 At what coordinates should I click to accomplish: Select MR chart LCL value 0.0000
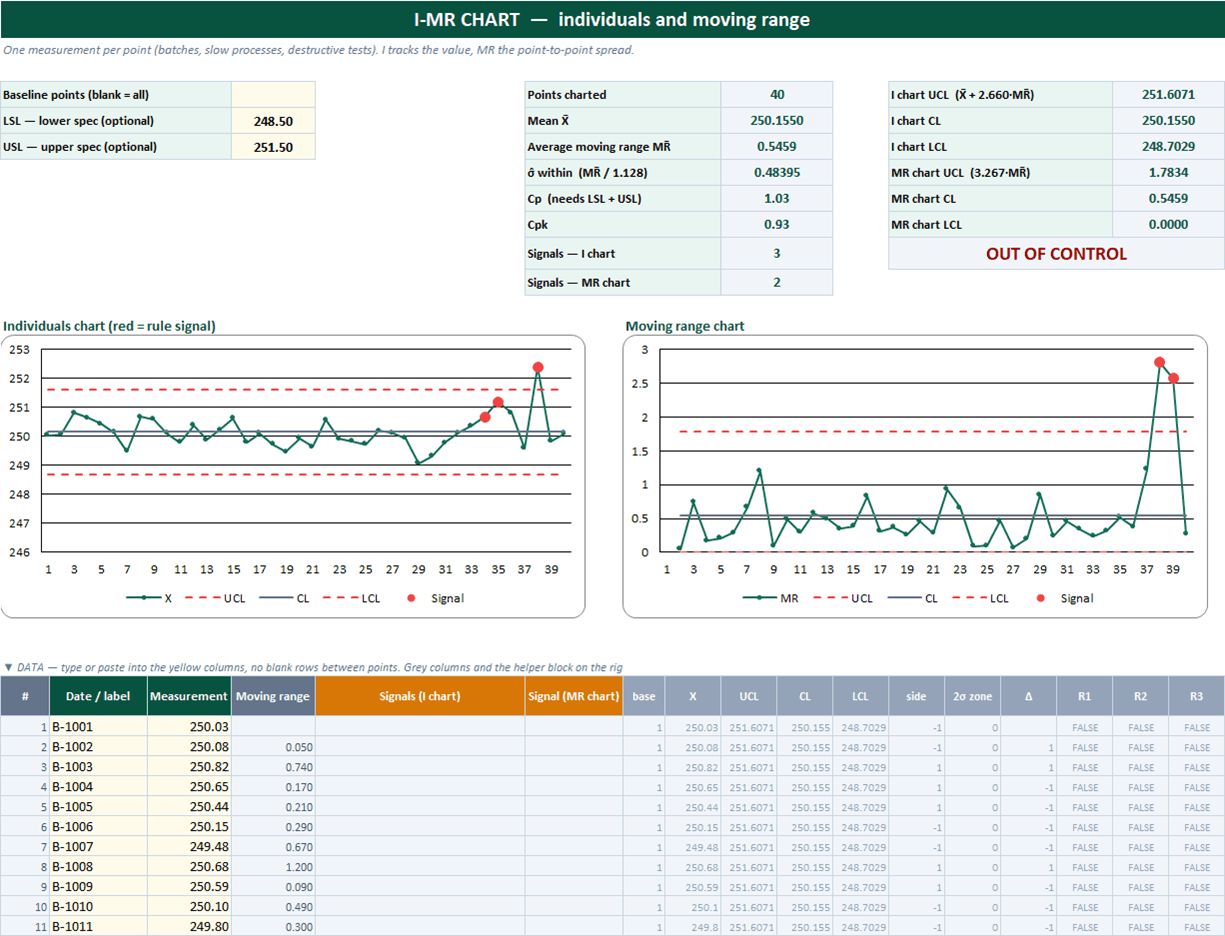[x=1168, y=224]
